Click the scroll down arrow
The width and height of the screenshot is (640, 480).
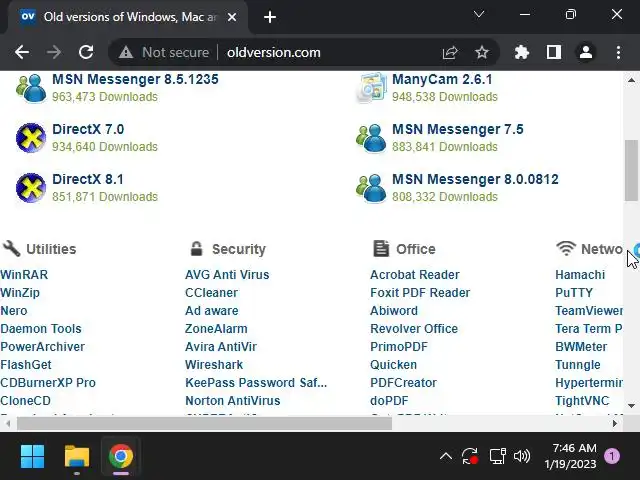click(x=631, y=406)
